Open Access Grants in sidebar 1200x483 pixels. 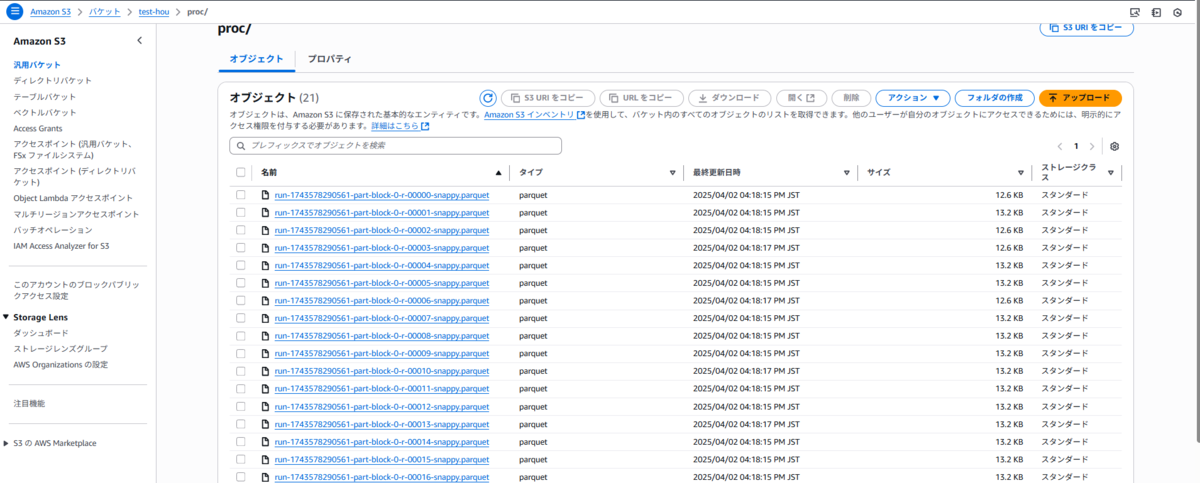coord(38,129)
